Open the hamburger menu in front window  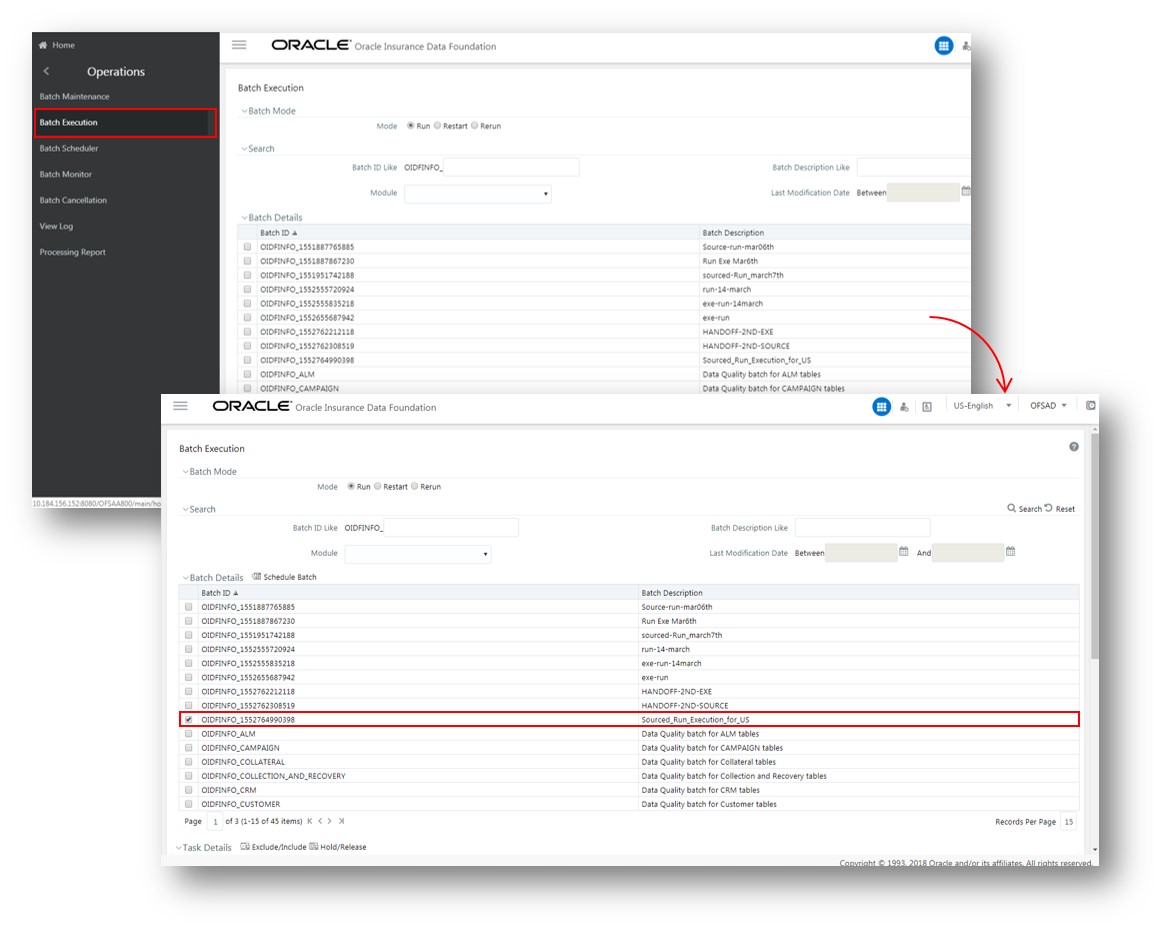(x=180, y=406)
